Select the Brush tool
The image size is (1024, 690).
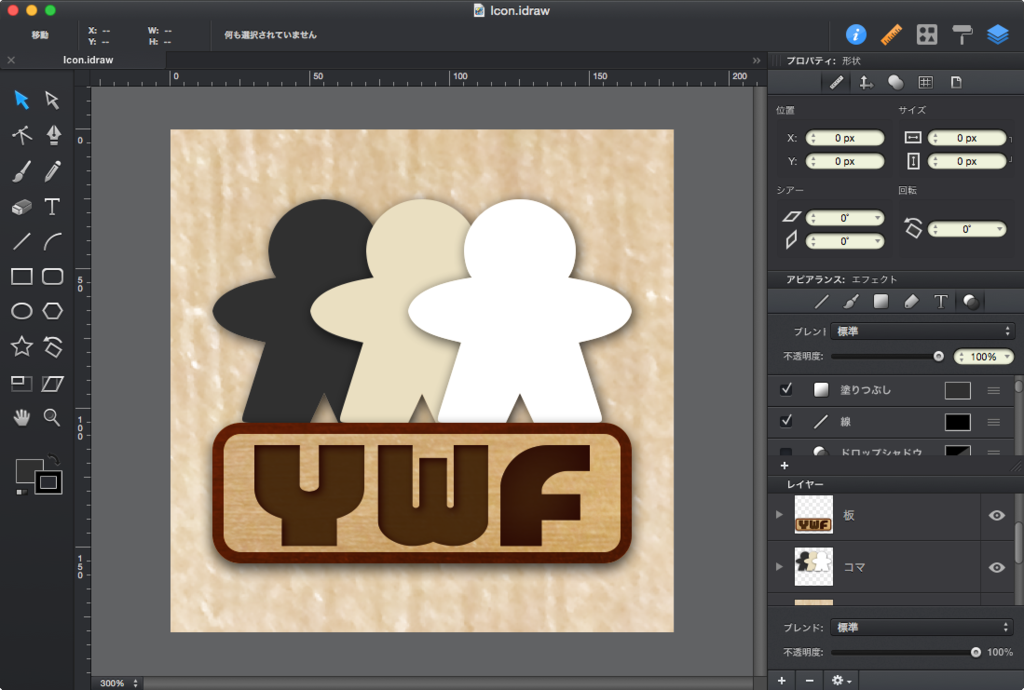[x=22, y=171]
